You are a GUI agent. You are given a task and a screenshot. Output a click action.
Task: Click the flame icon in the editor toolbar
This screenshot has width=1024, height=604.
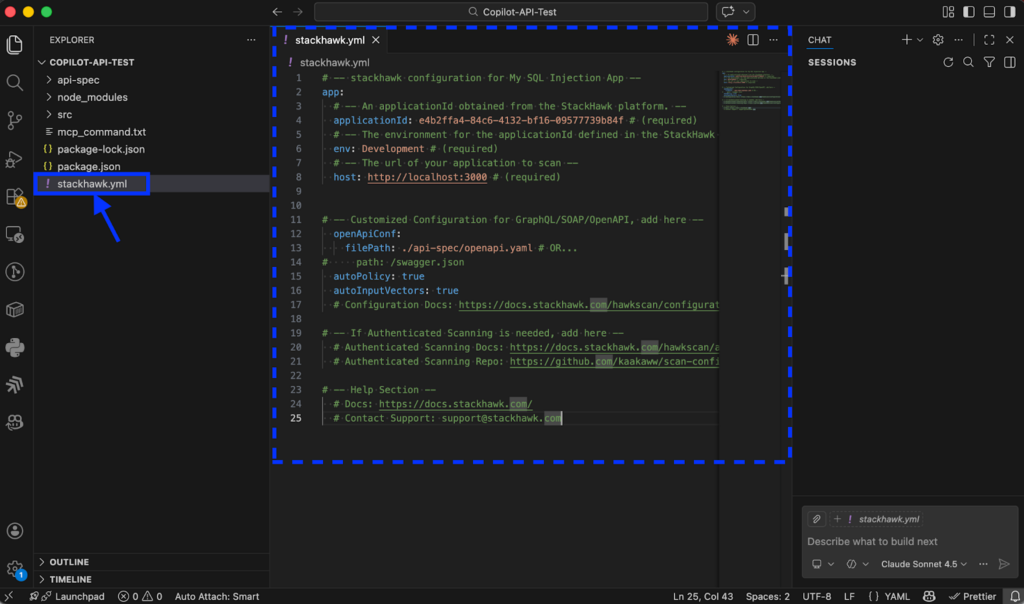pyautogui.click(x=733, y=39)
